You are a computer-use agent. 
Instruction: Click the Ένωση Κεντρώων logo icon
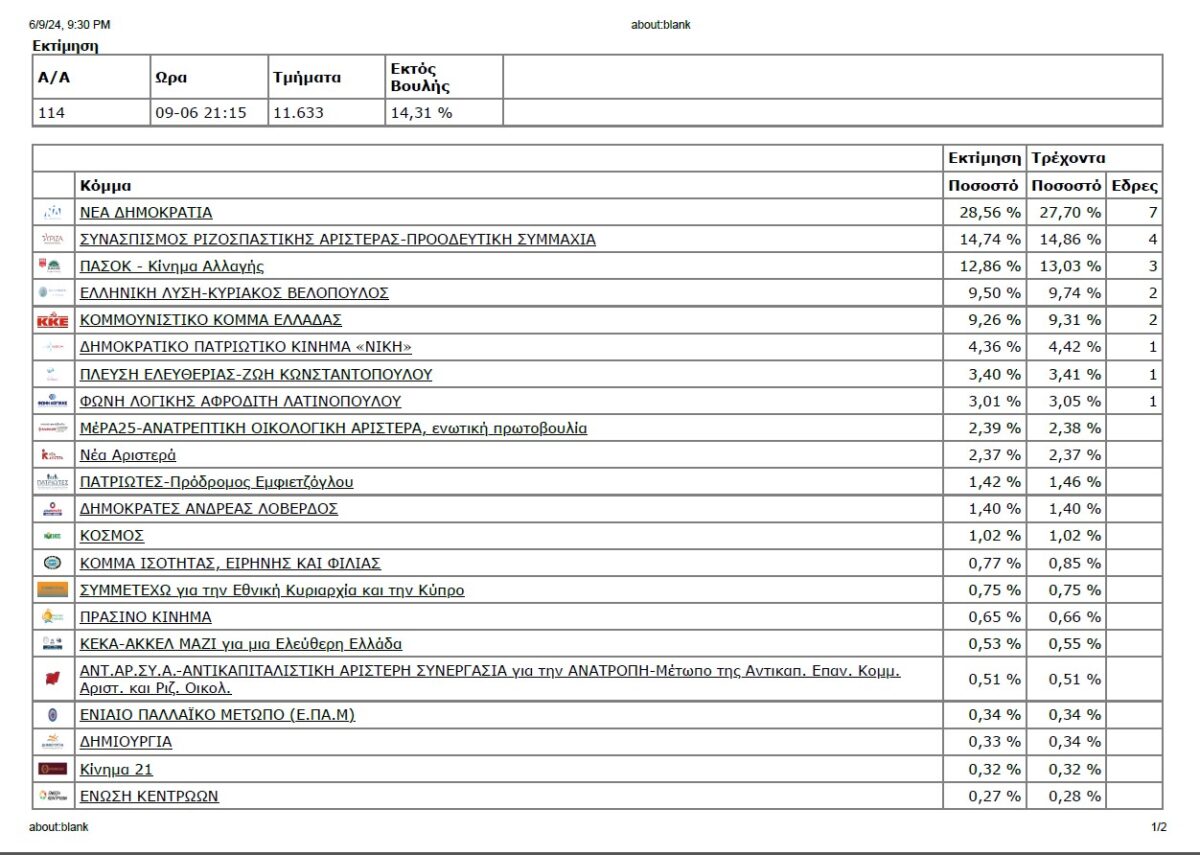tap(53, 796)
